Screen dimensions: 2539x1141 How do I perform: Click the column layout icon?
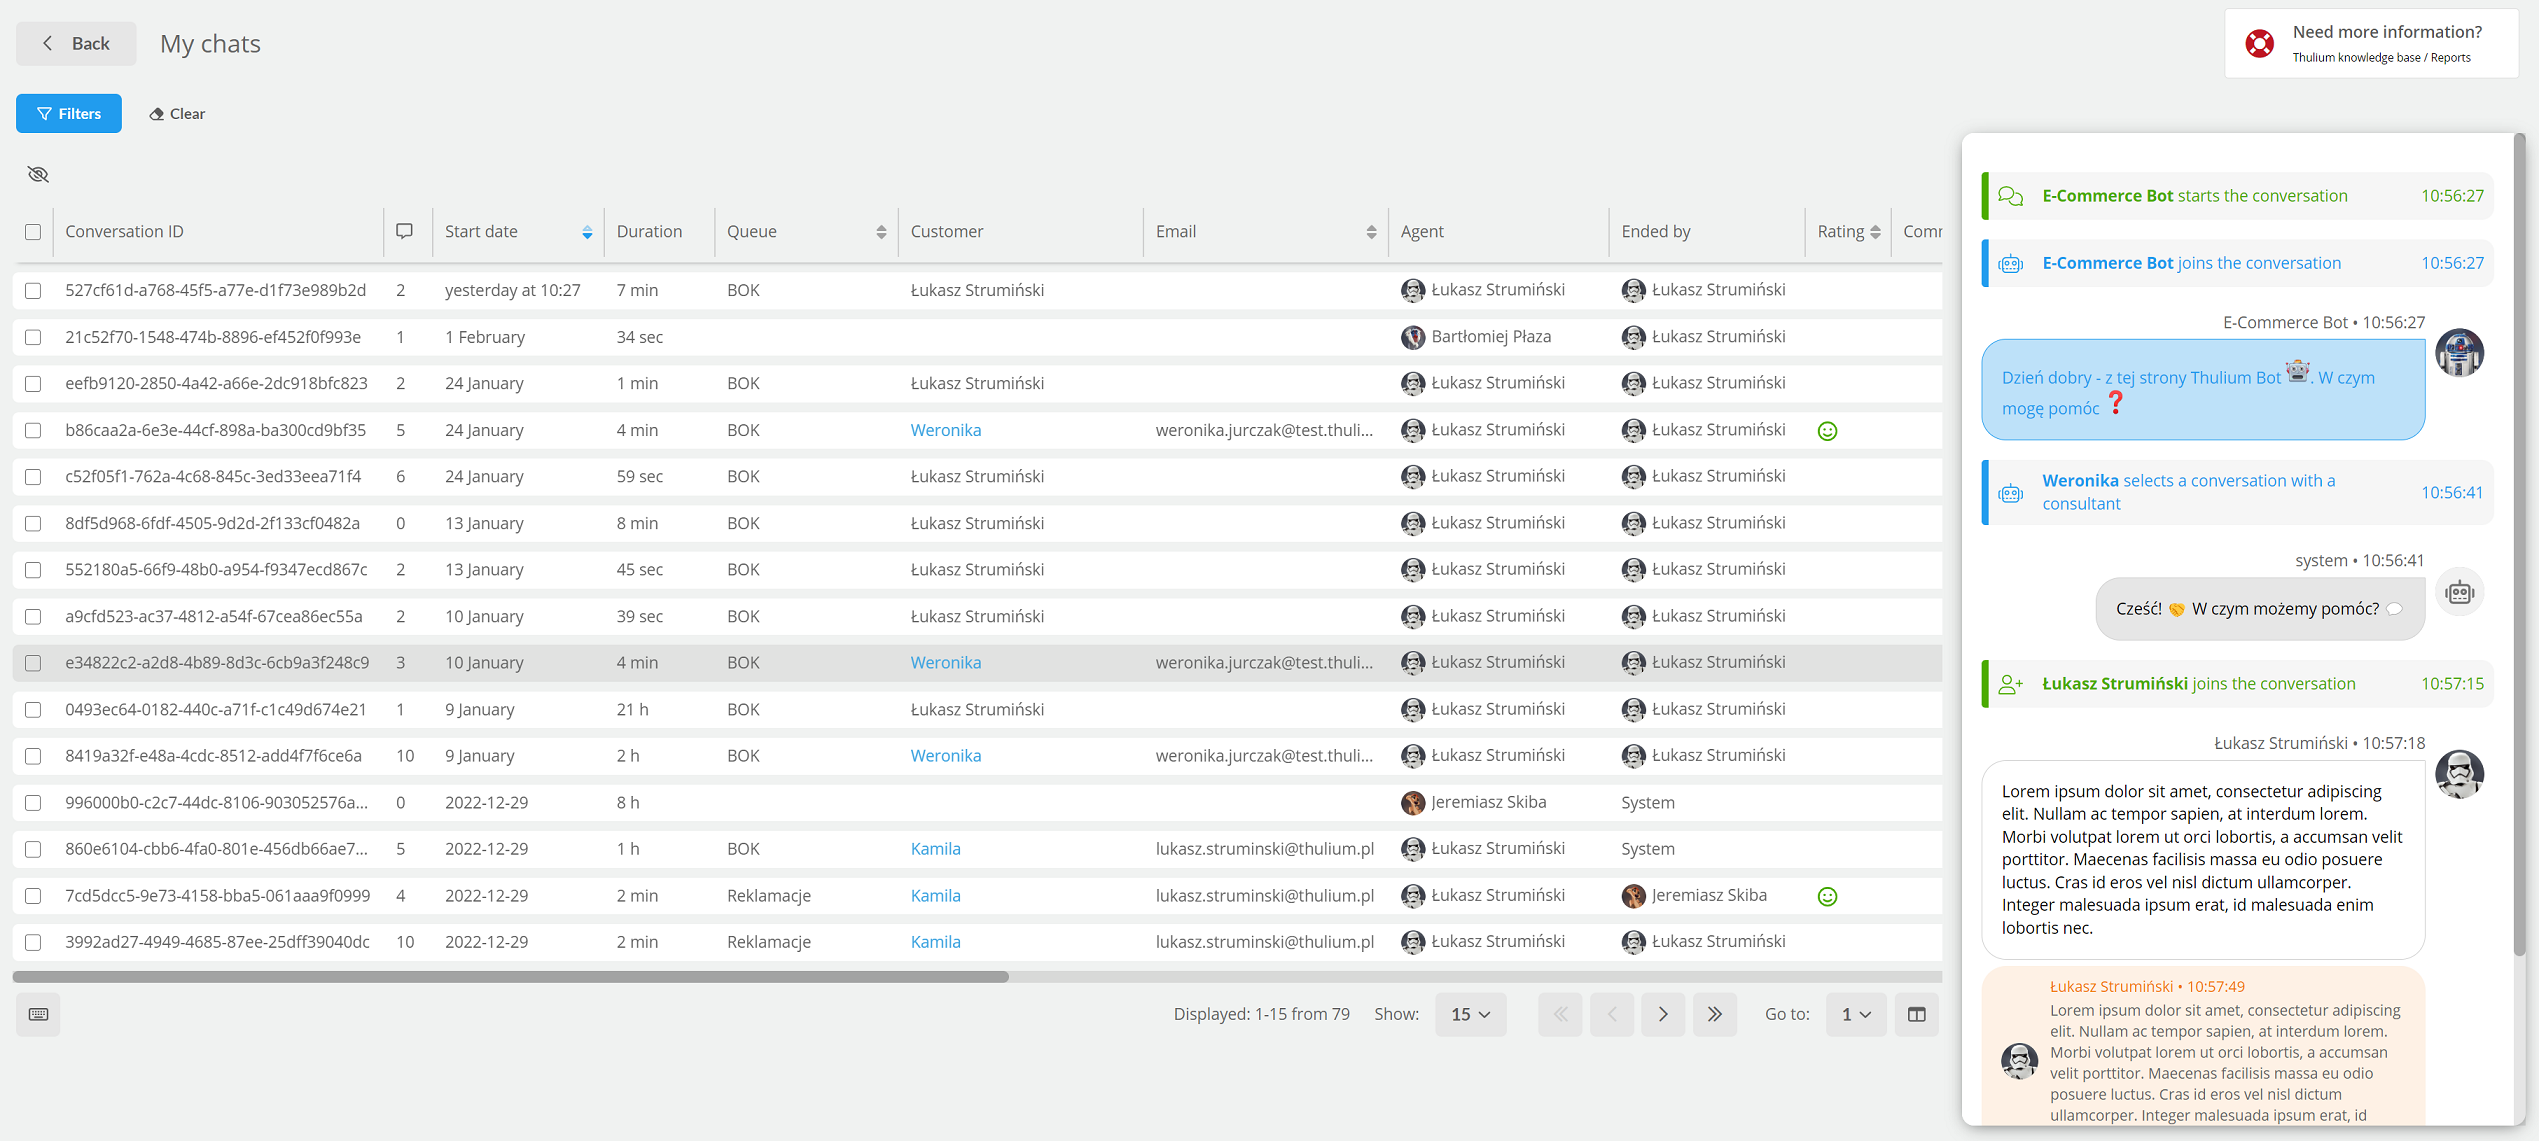1916,1014
